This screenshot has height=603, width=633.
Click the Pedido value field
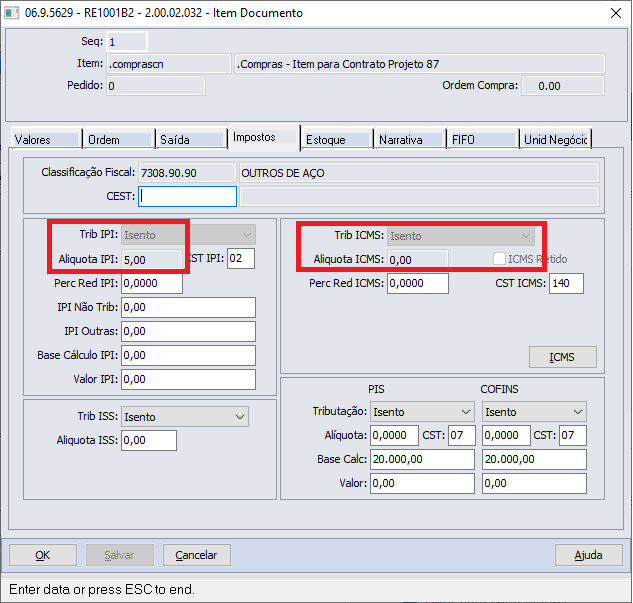click(155, 86)
